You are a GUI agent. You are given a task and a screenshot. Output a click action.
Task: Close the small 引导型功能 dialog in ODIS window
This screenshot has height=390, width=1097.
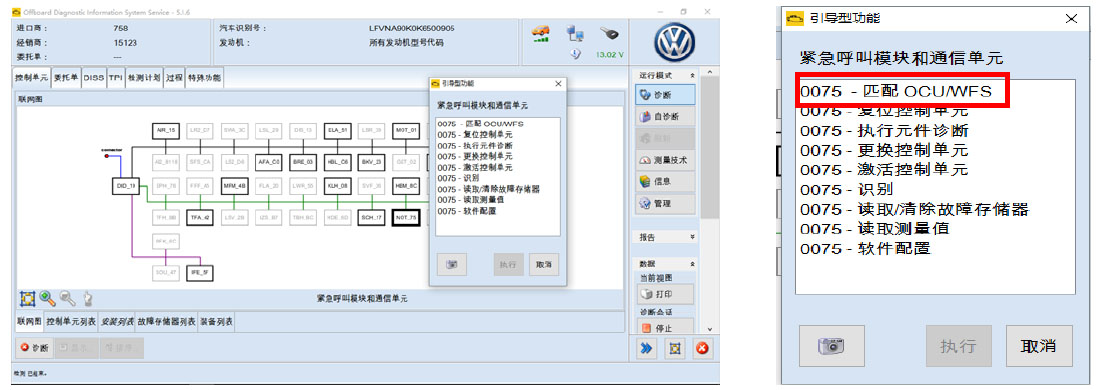[x=558, y=83]
